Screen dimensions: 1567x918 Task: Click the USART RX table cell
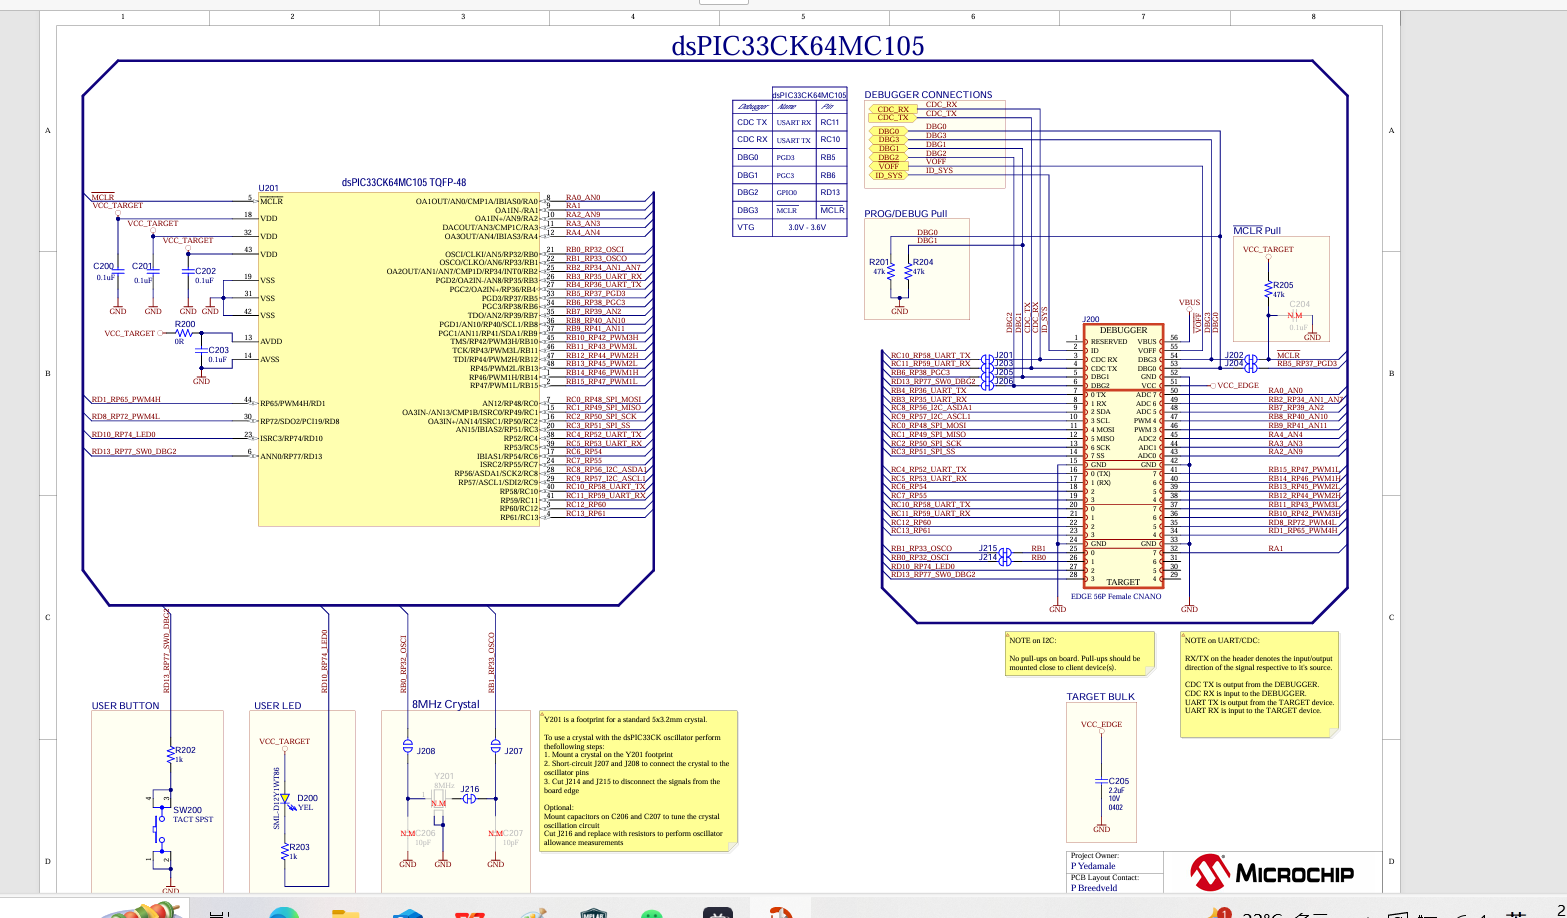[x=794, y=123]
